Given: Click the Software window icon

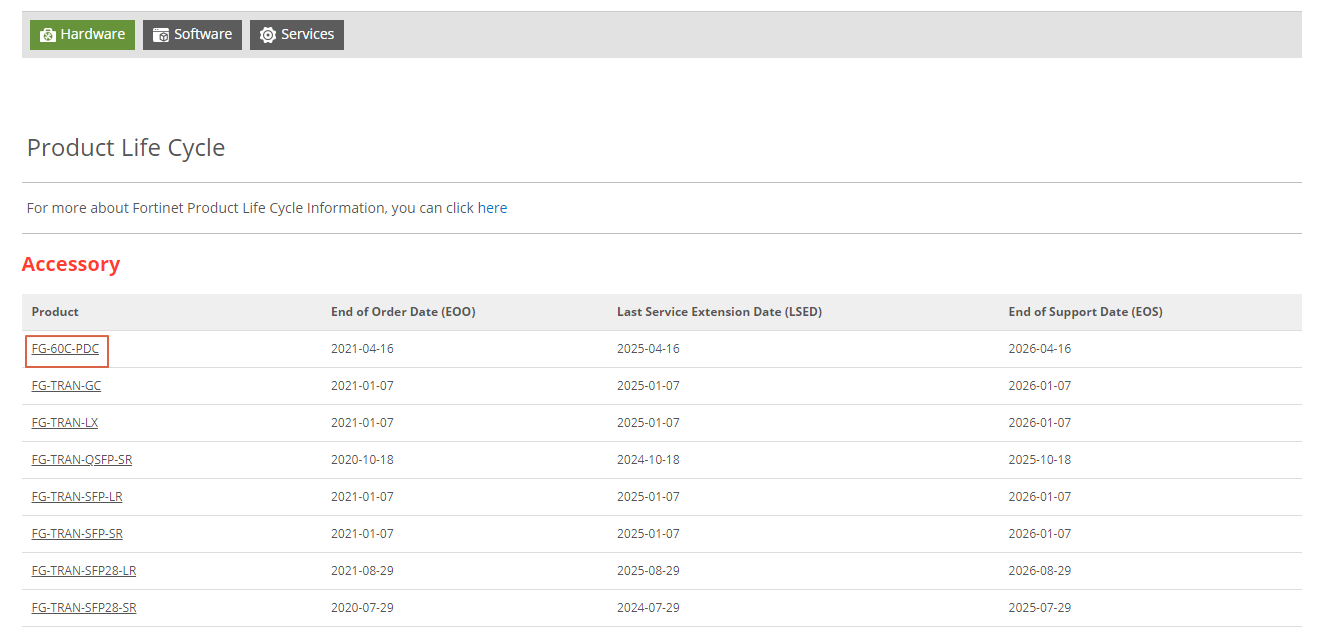Looking at the screenshot, I should tap(161, 35).
